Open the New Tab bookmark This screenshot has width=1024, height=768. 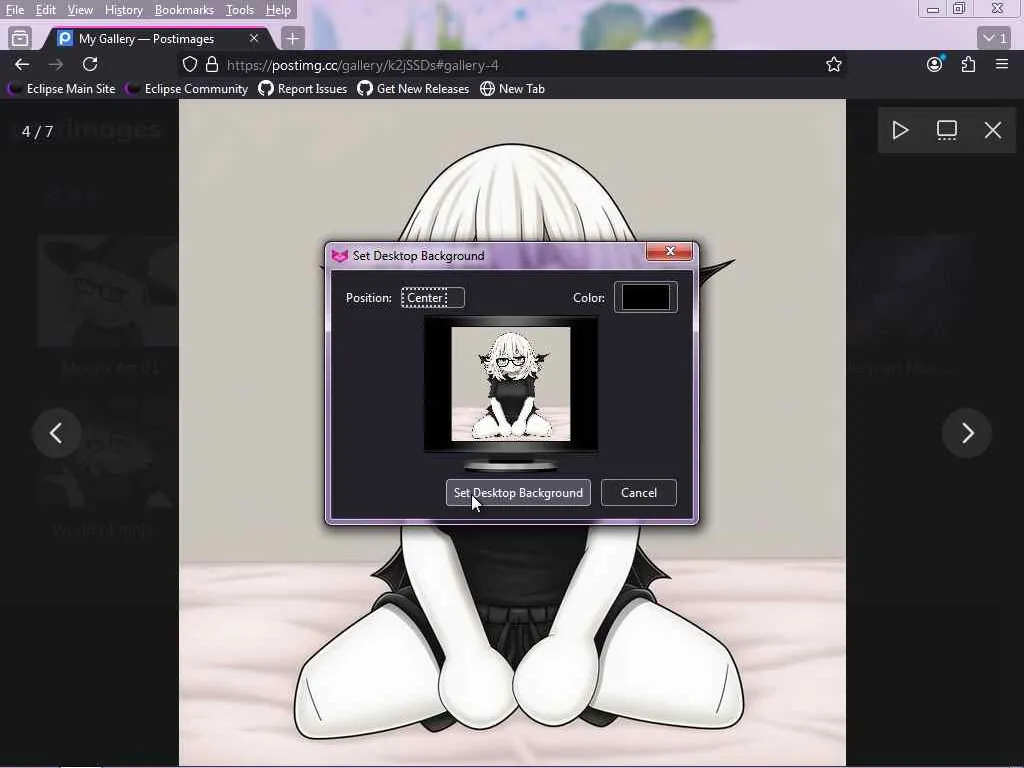(x=513, y=89)
